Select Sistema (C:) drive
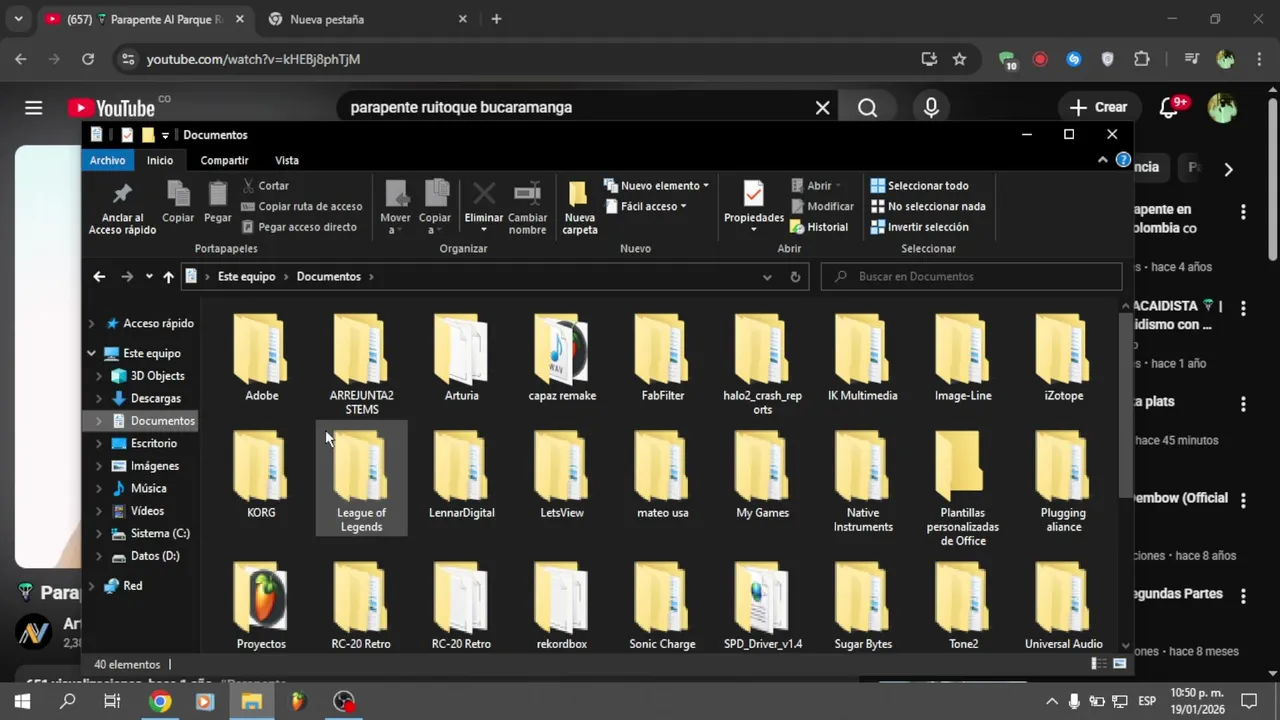 (x=160, y=533)
